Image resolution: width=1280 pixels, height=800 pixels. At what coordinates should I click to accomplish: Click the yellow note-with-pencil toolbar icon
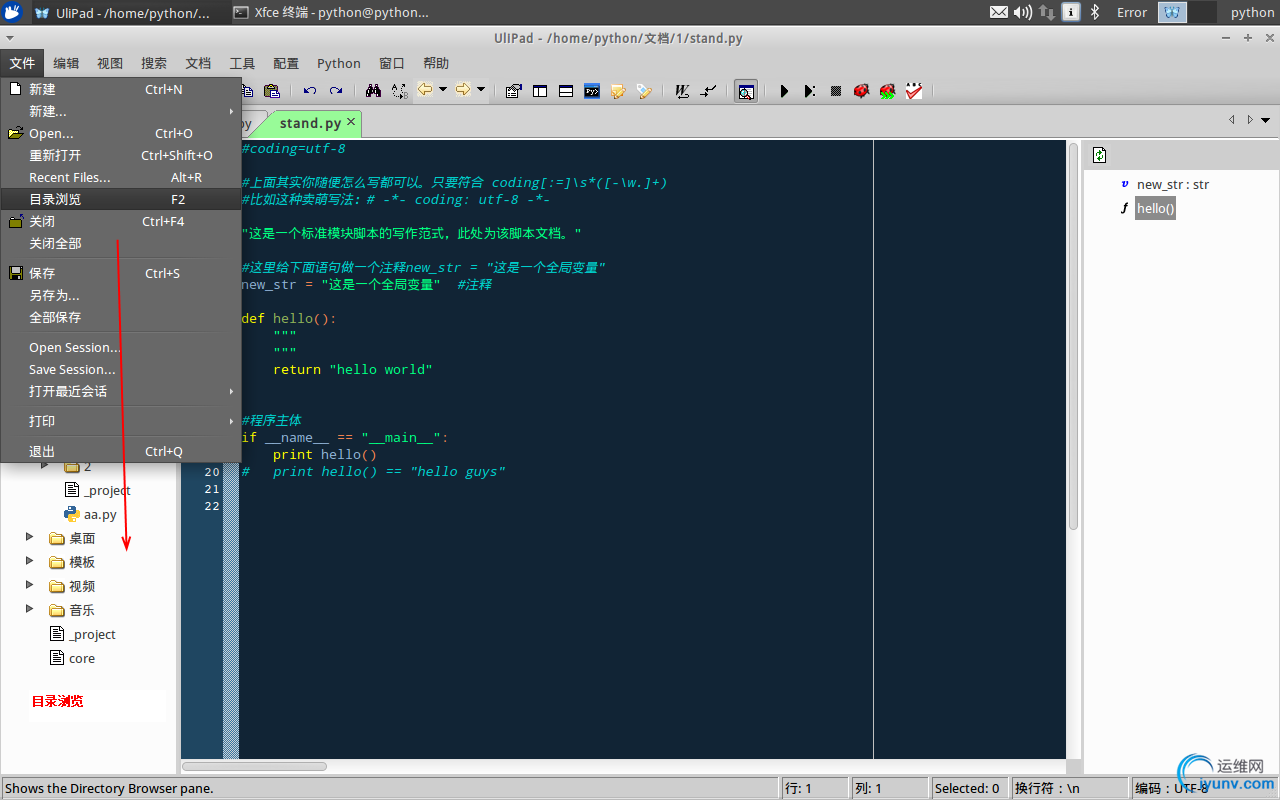[x=618, y=91]
